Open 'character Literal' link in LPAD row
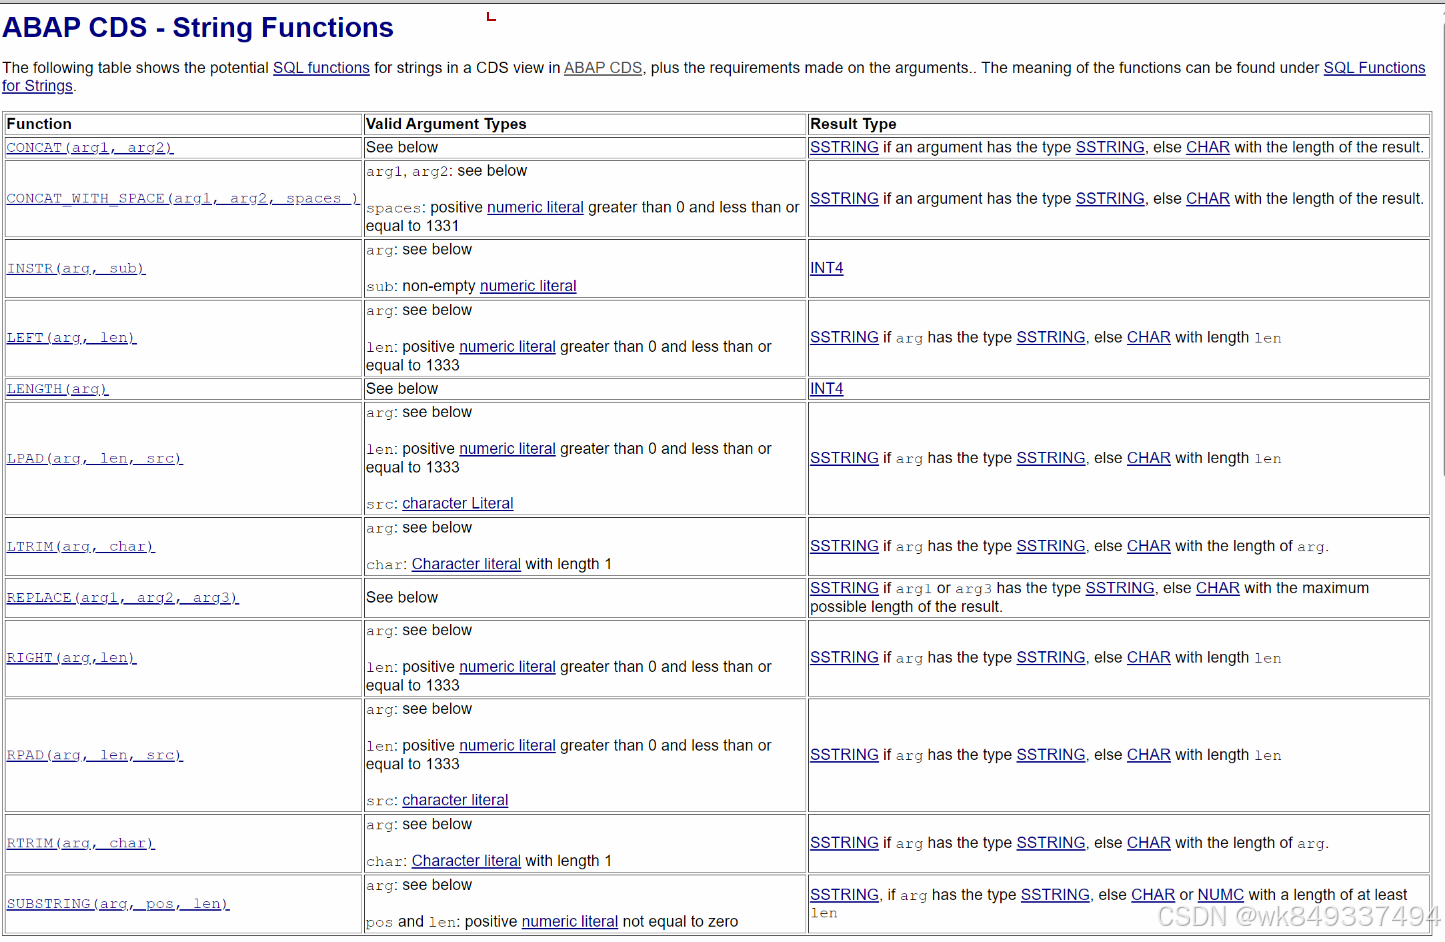 458,504
